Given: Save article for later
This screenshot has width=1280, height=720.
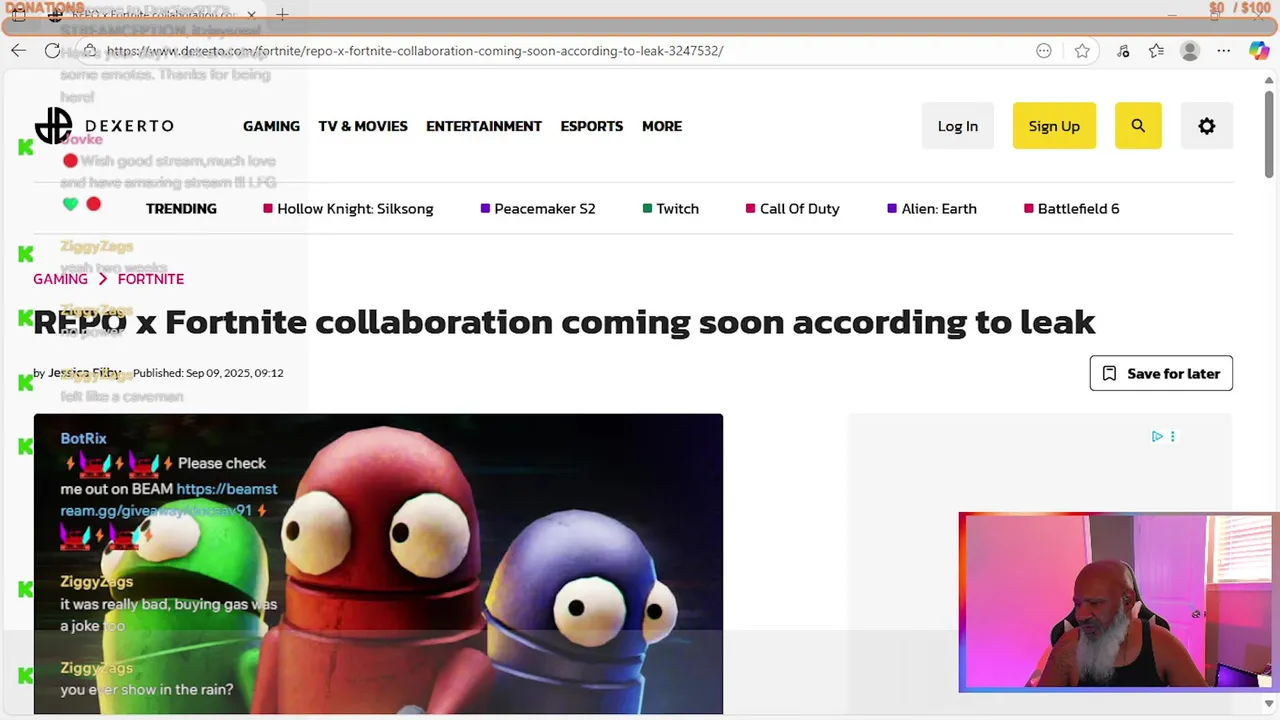Looking at the screenshot, I should click(x=1161, y=373).
